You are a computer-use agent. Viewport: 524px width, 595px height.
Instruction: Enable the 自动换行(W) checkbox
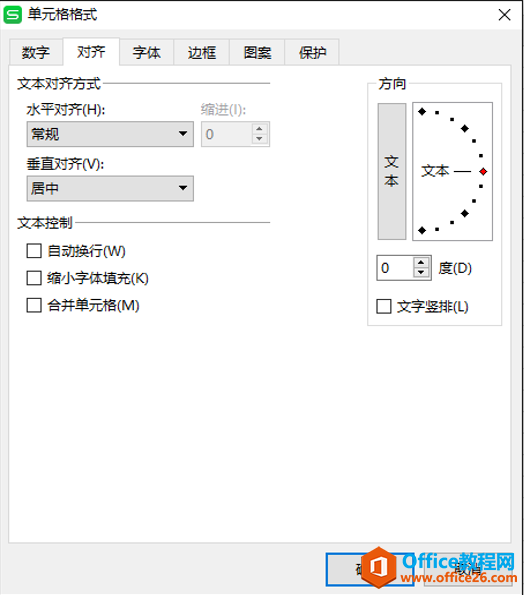click(x=34, y=251)
